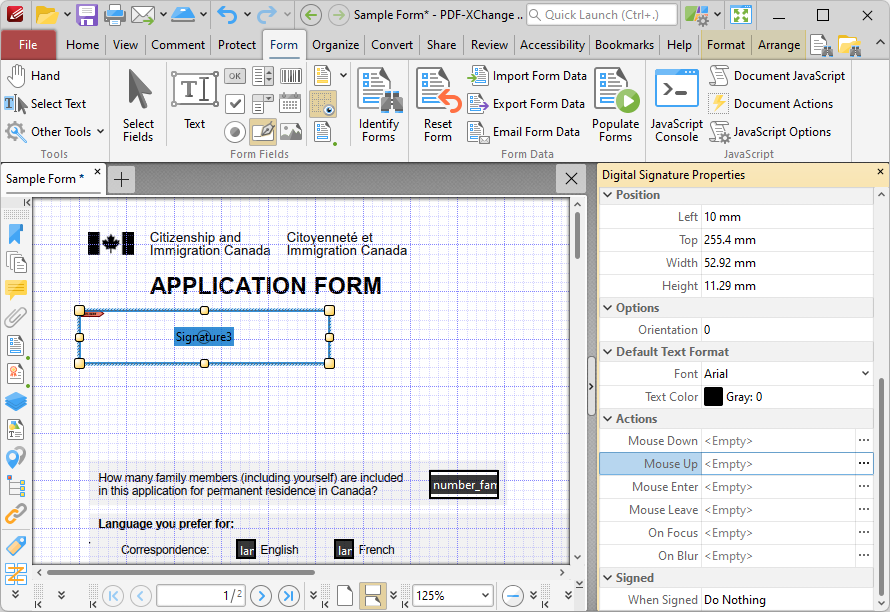Toggle the dropdown field tool
This screenshot has width=890, height=612.
263,104
